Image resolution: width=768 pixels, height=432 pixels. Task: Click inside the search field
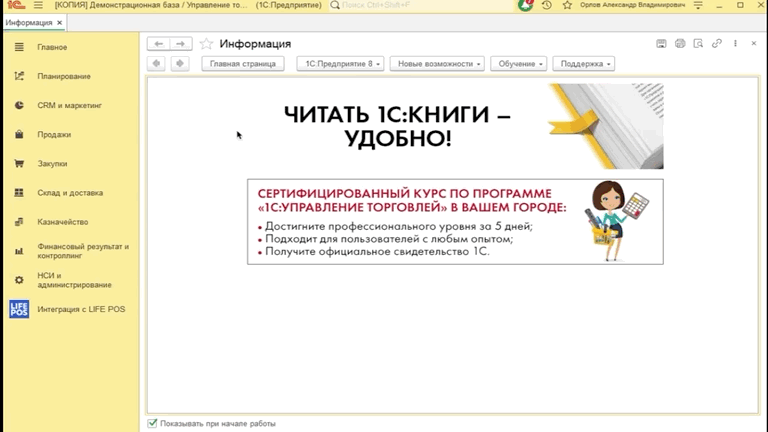[421, 5]
